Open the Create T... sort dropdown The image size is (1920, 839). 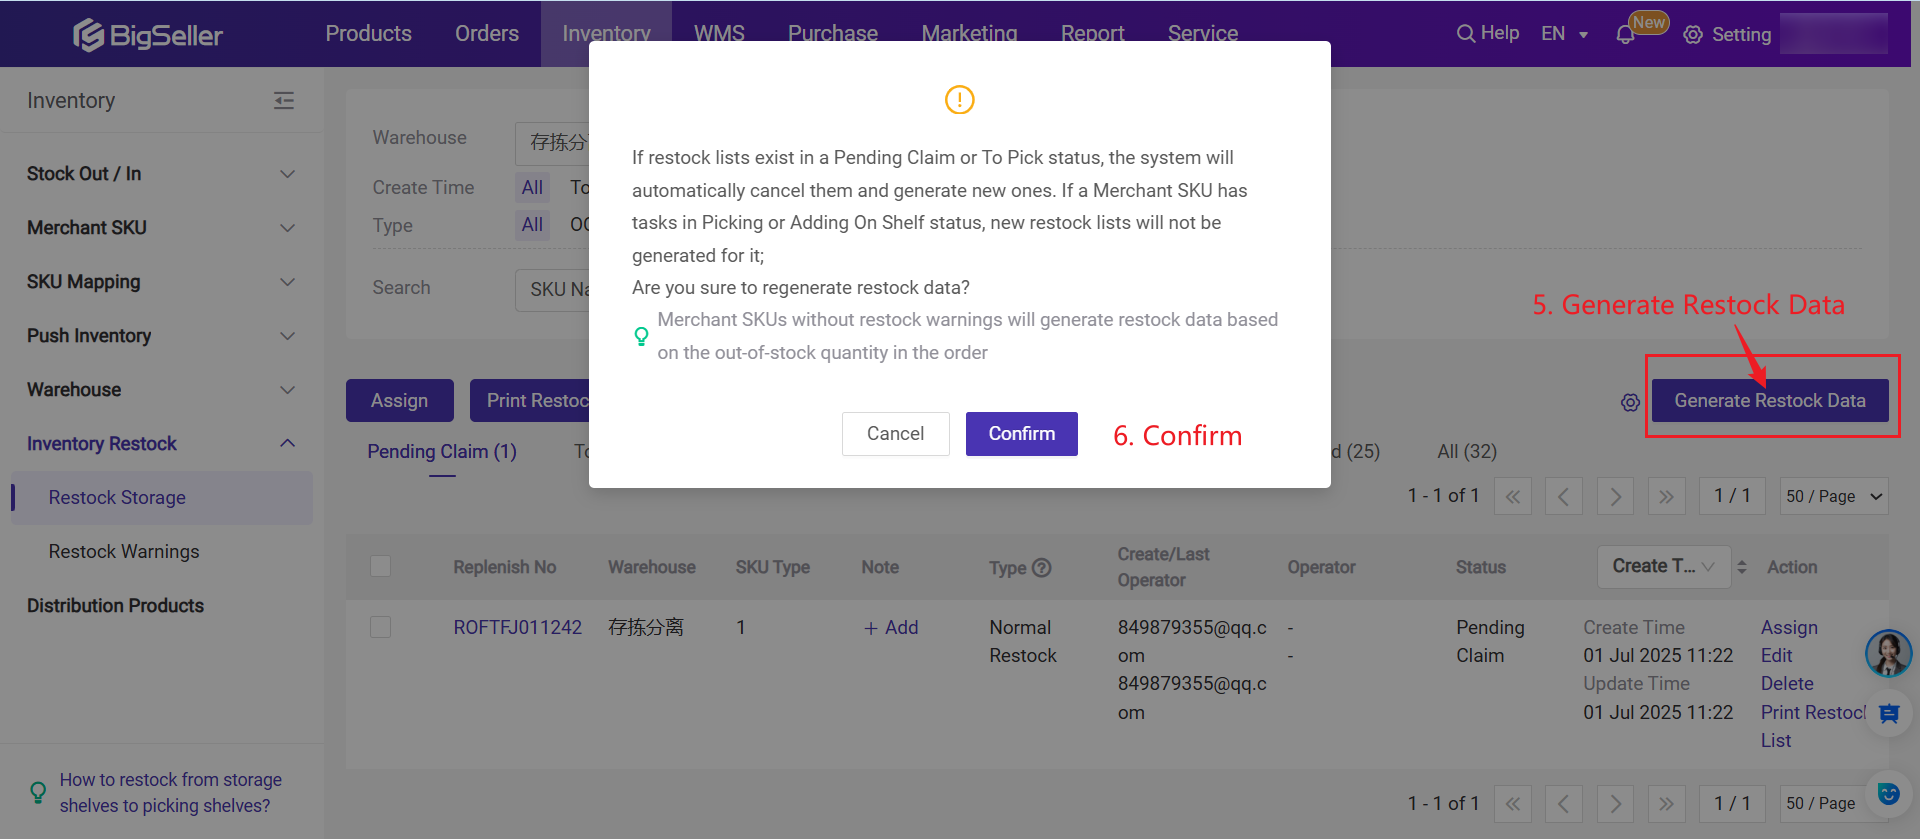[1664, 566]
